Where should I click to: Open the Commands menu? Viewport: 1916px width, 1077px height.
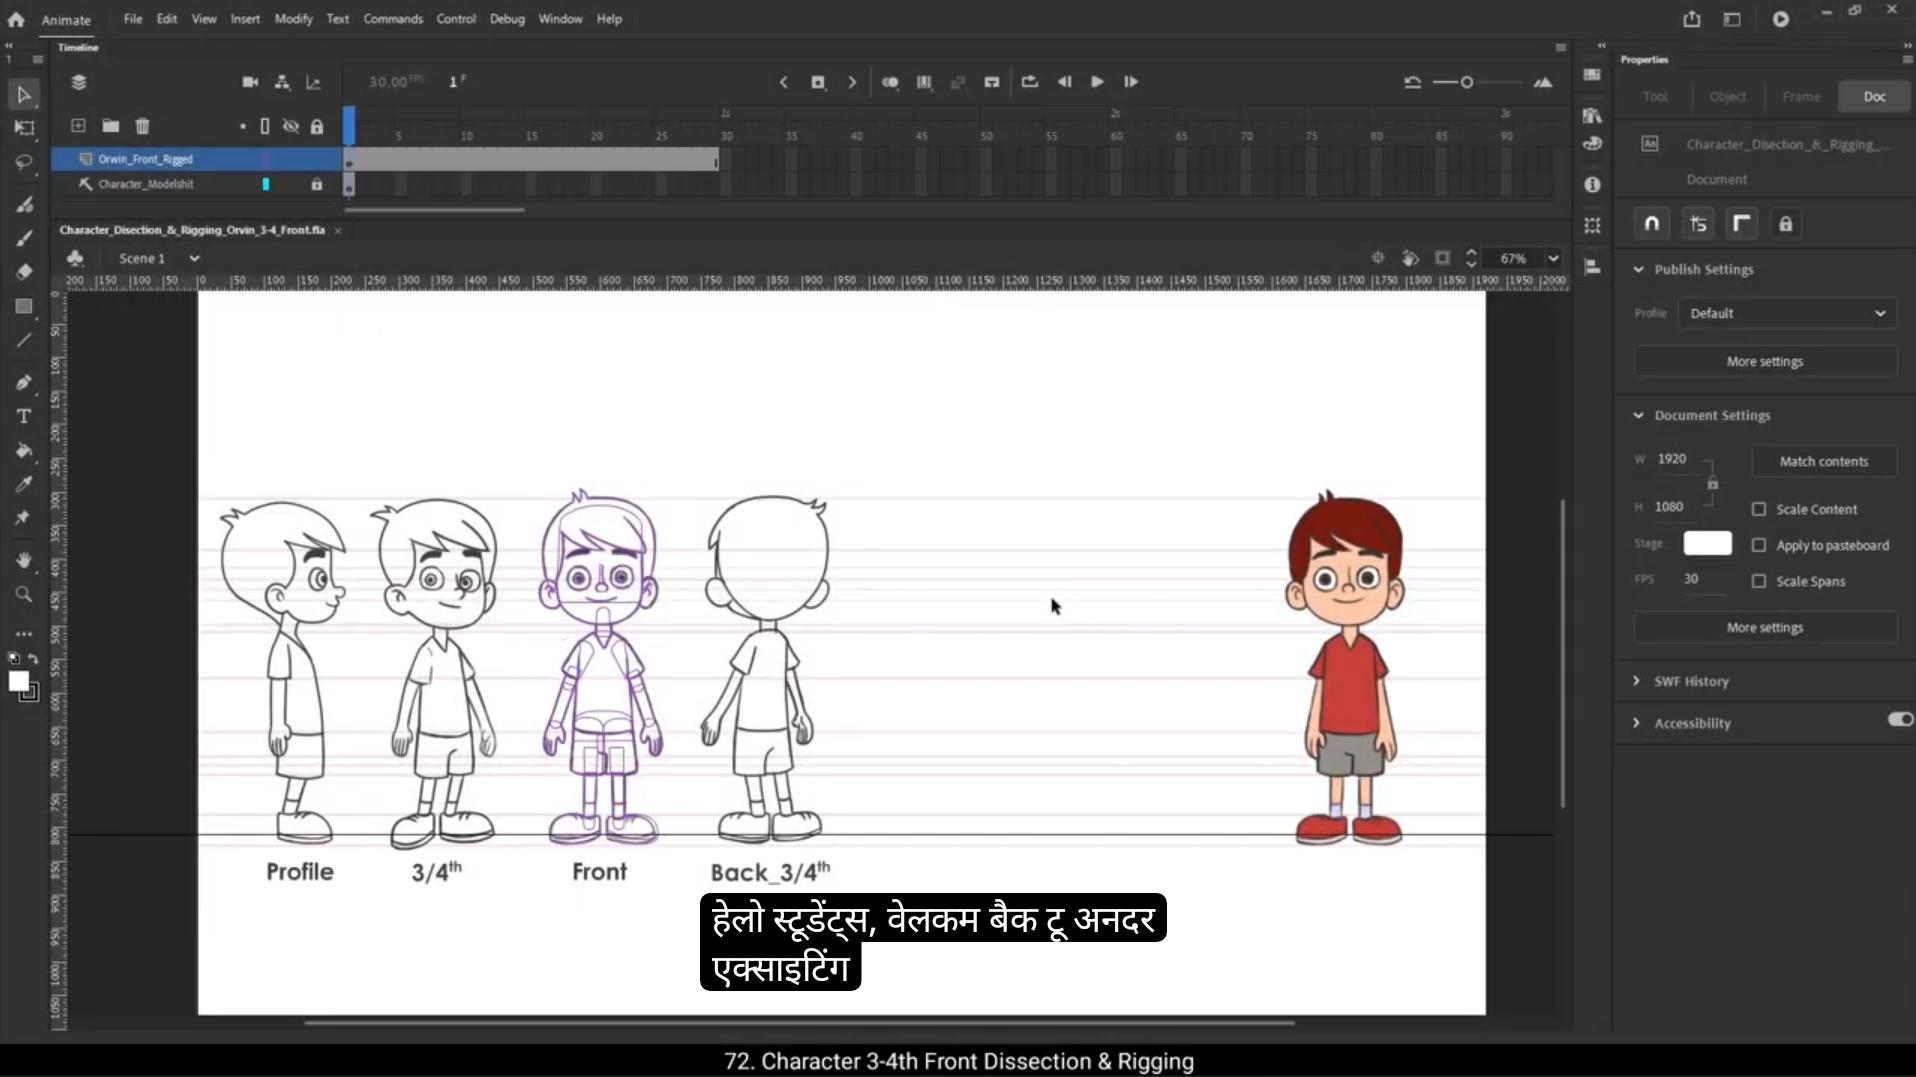[393, 19]
